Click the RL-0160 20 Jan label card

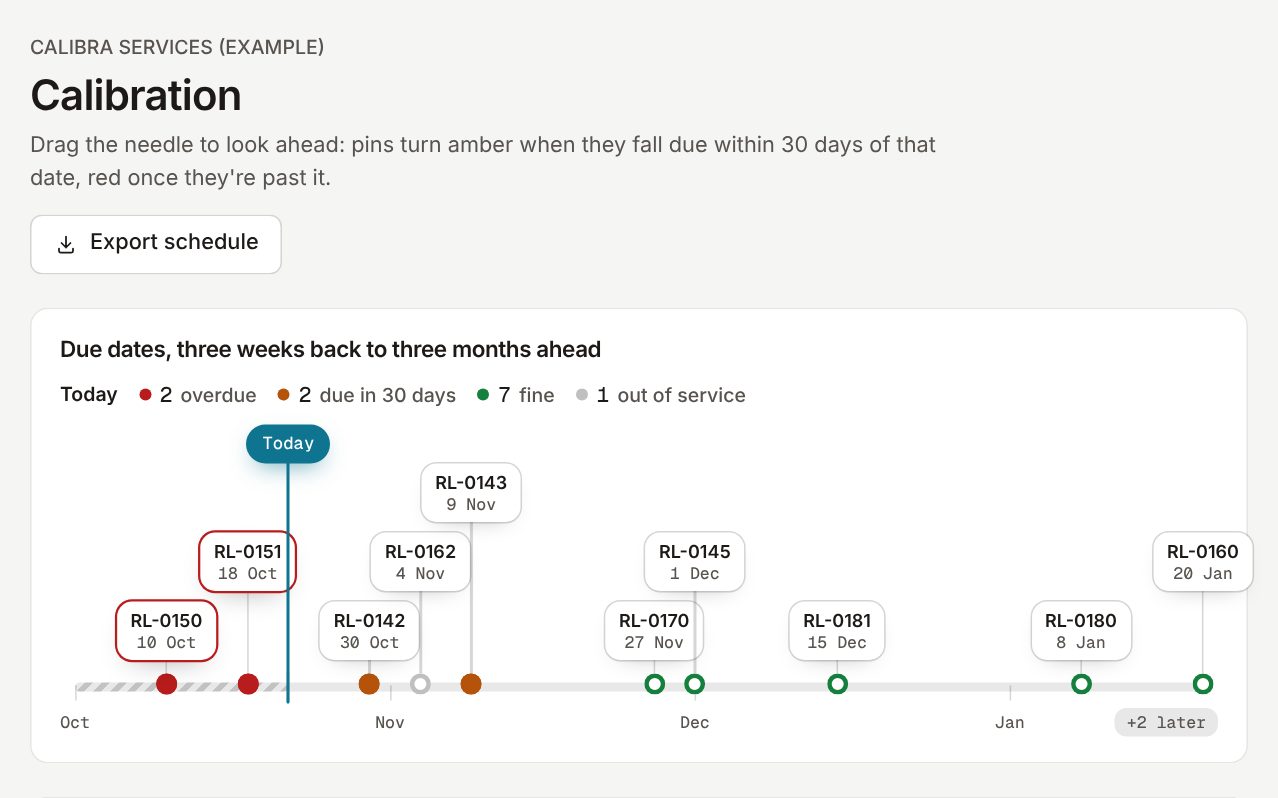(1203, 562)
